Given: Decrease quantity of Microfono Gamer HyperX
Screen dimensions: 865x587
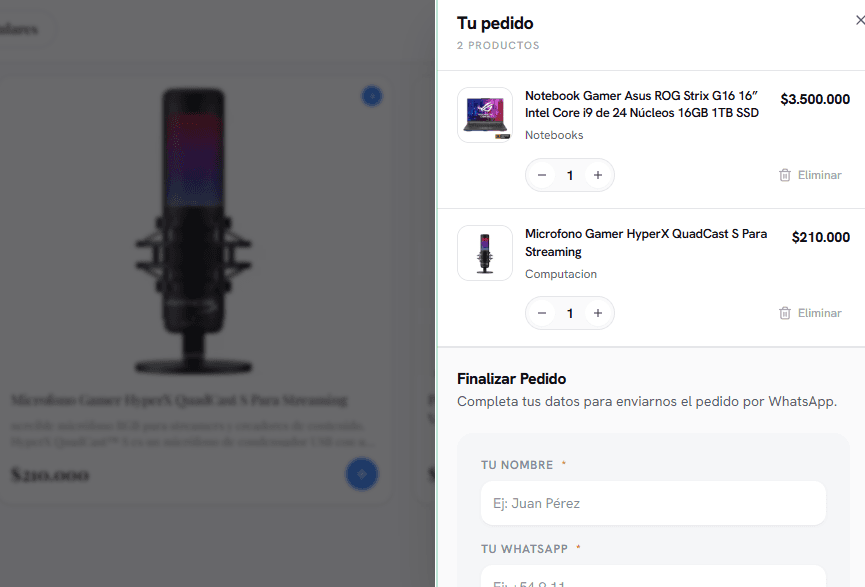Looking at the screenshot, I should 542,313.
